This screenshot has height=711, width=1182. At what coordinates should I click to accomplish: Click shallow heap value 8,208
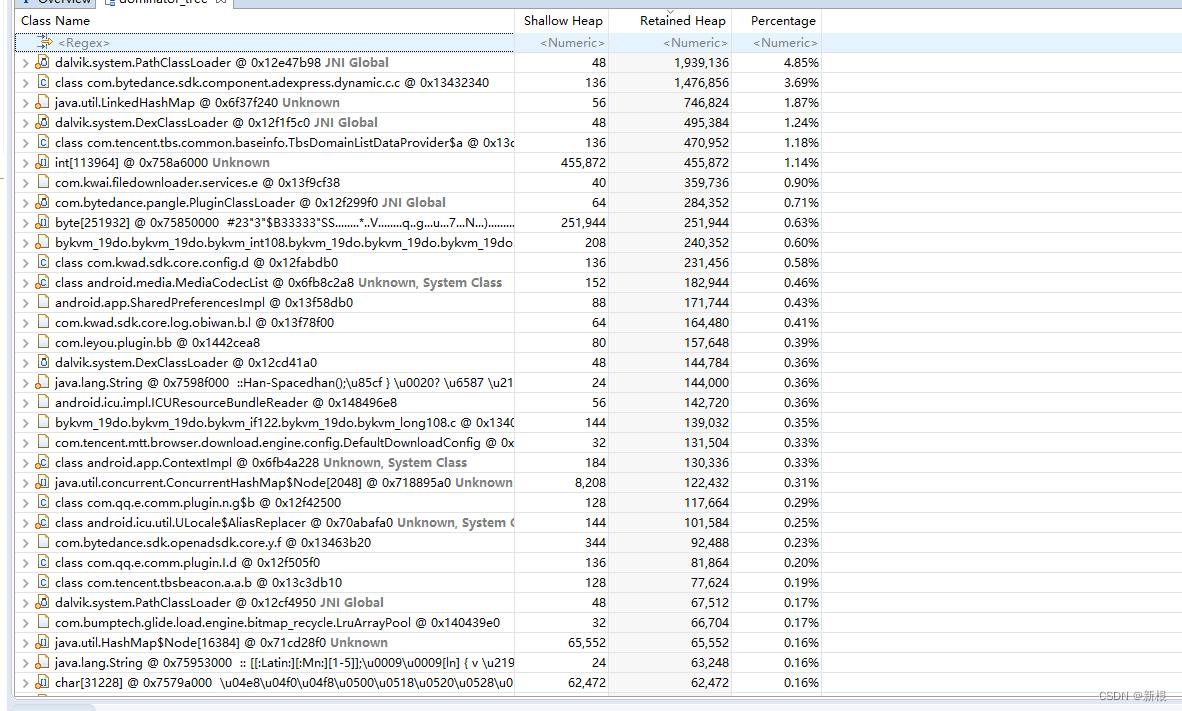click(x=590, y=483)
